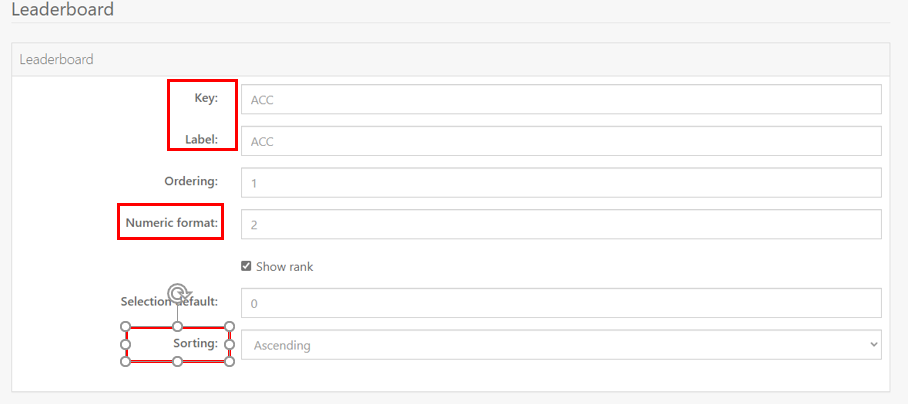Click the Ordering: field label
908x404 pixels.
[x=191, y=181]
